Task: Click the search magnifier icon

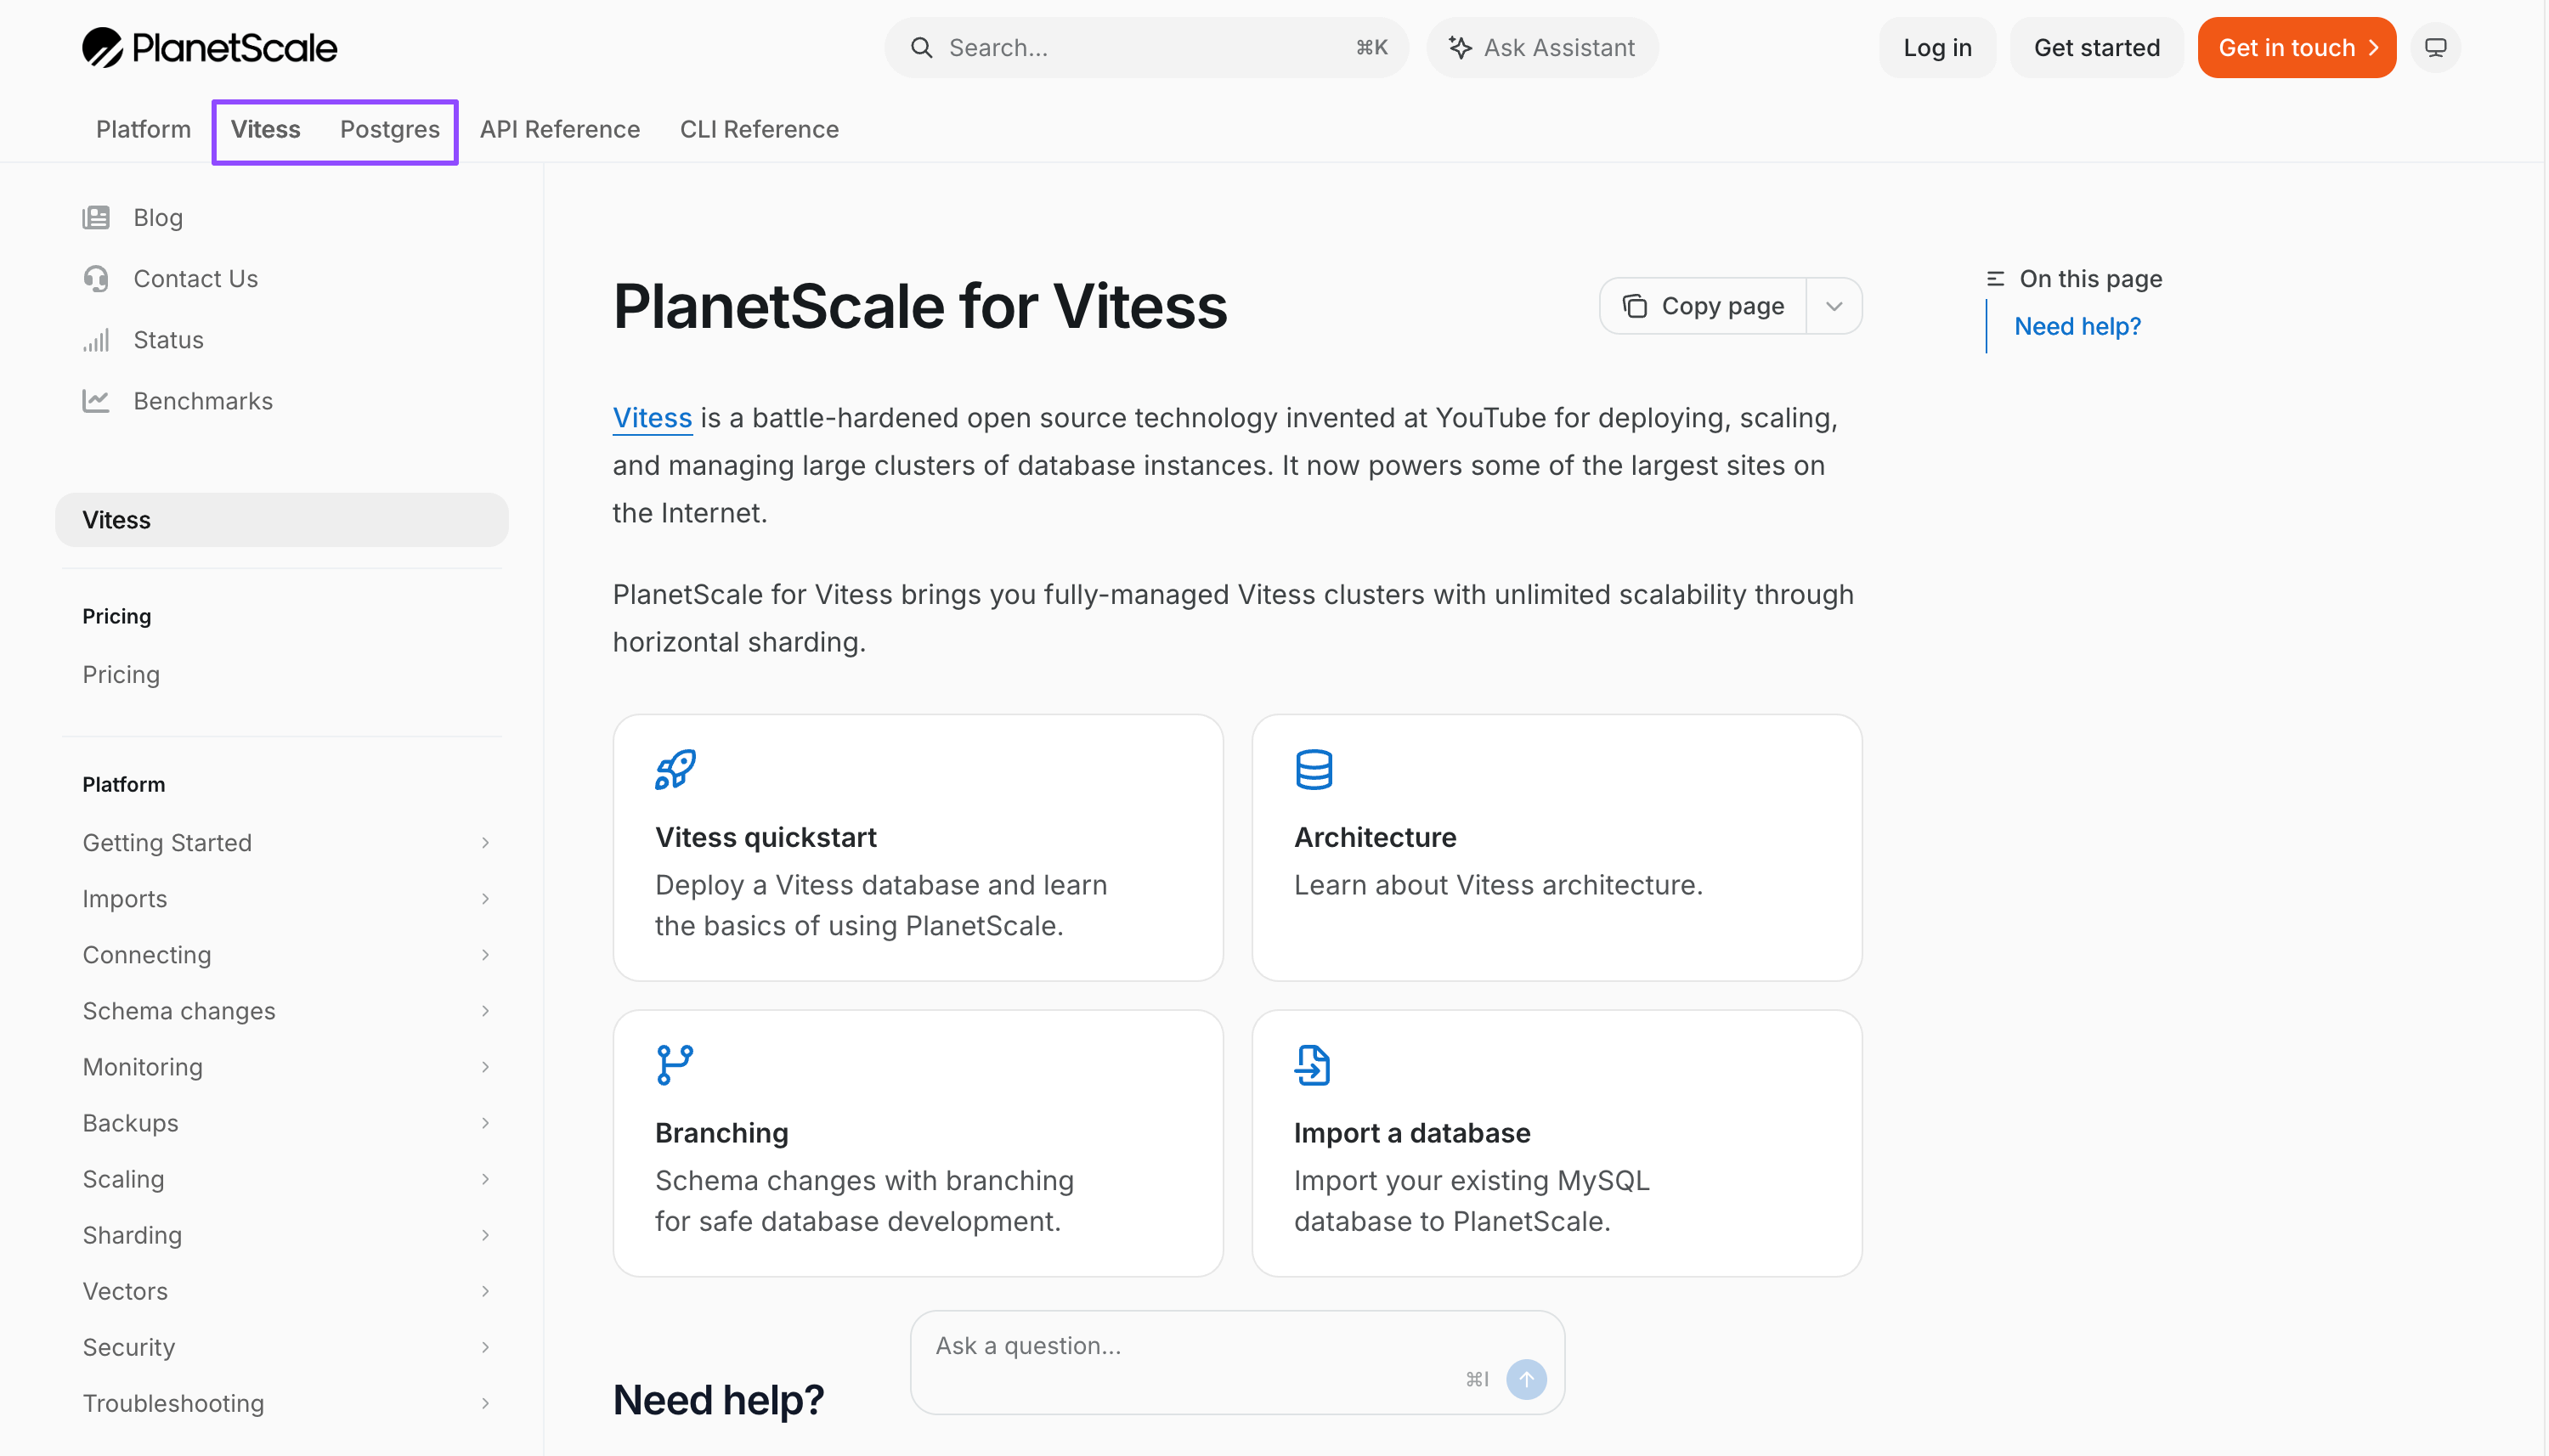Action: pos(921,48)
